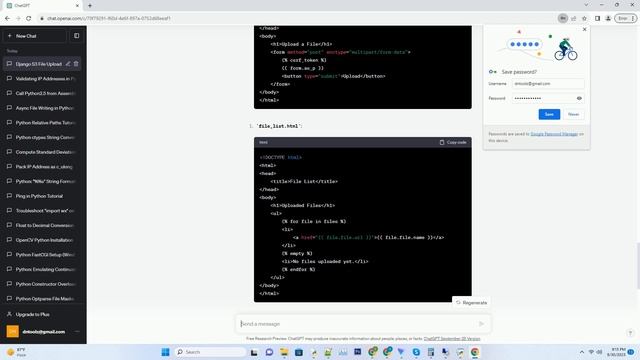Open Python "%%s" String Format chat
The height and width of the screenshot is (360, 640).
42,182
